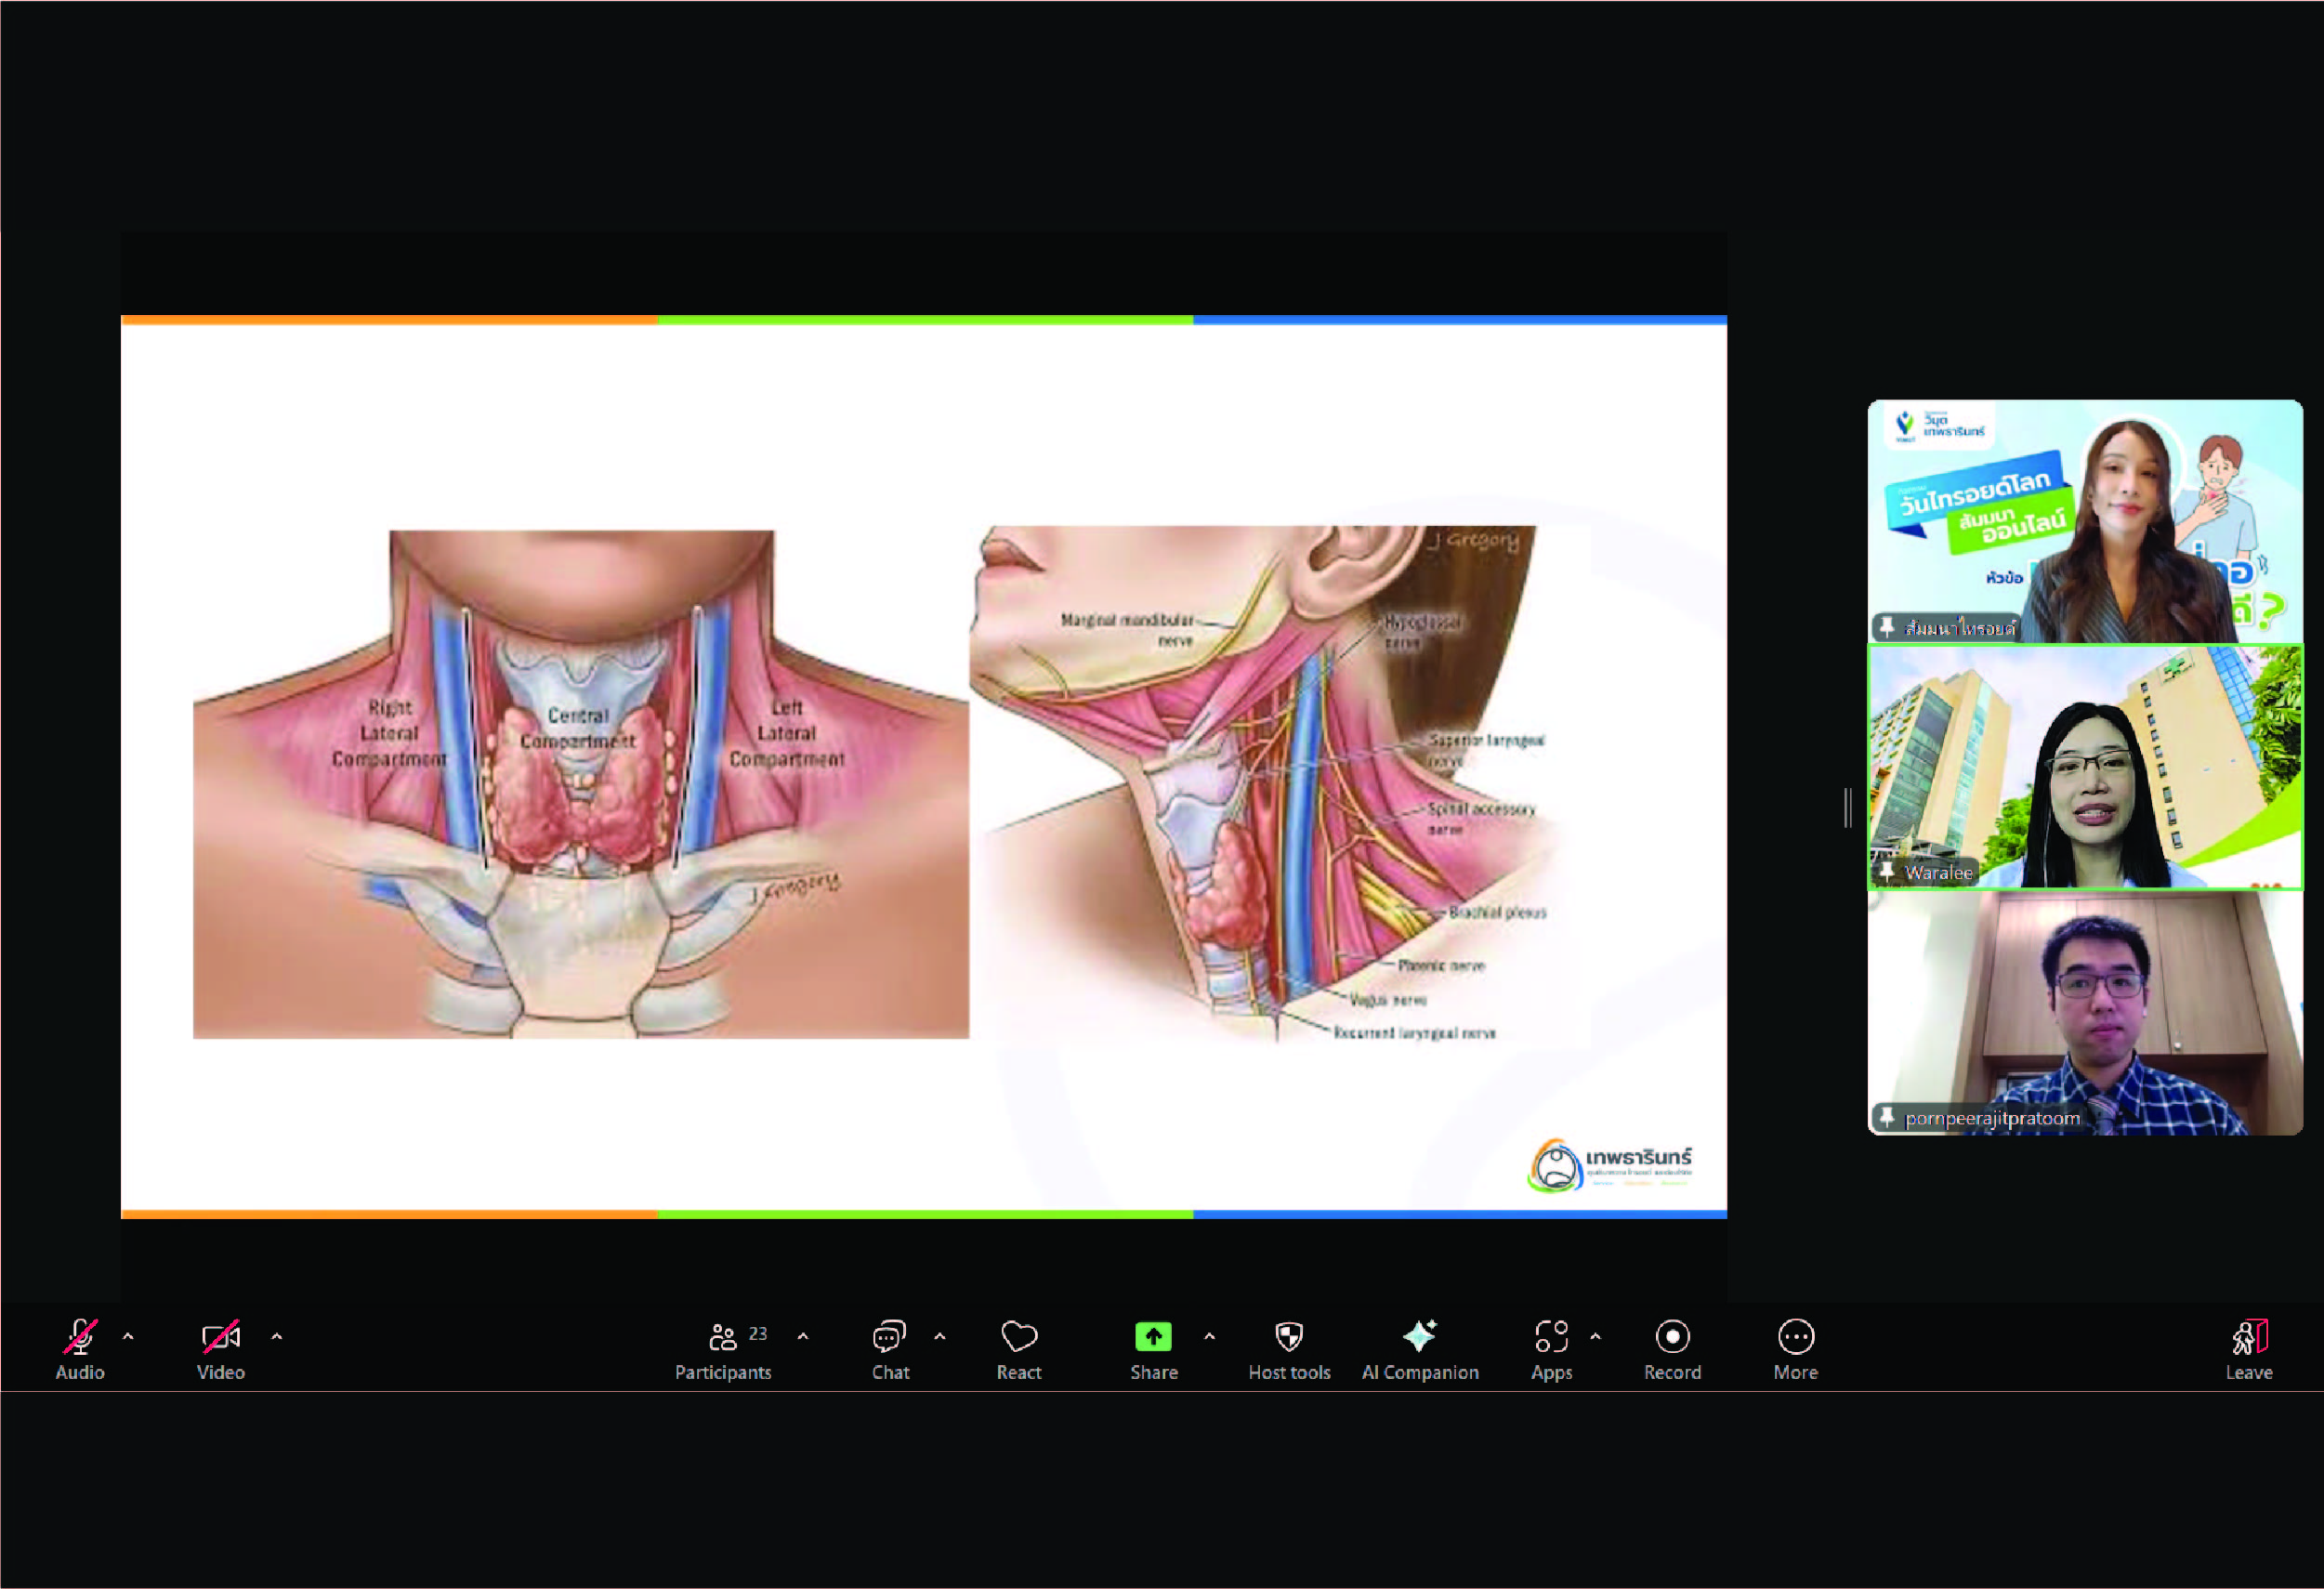Image resolution: width=2324 pixels, height=1589 pixels.
Task: Leave the meeting
Action: click(x=2249, y=1349)
